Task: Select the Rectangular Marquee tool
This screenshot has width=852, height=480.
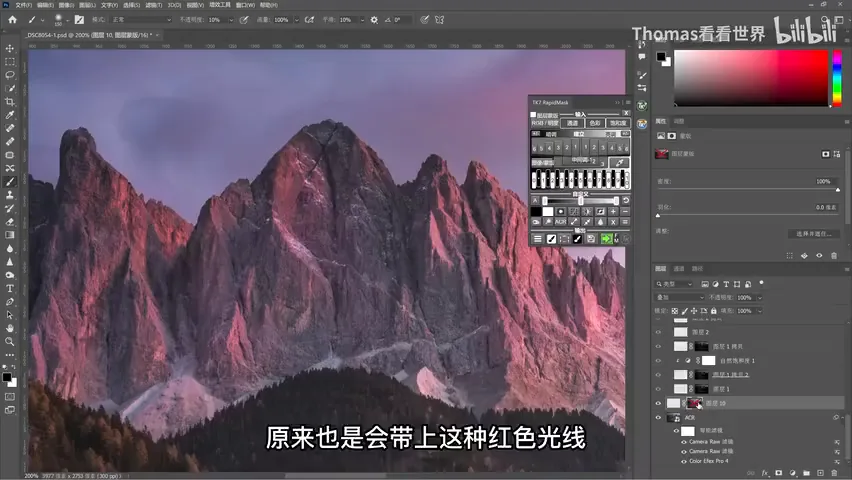Action: pos(10,61)
